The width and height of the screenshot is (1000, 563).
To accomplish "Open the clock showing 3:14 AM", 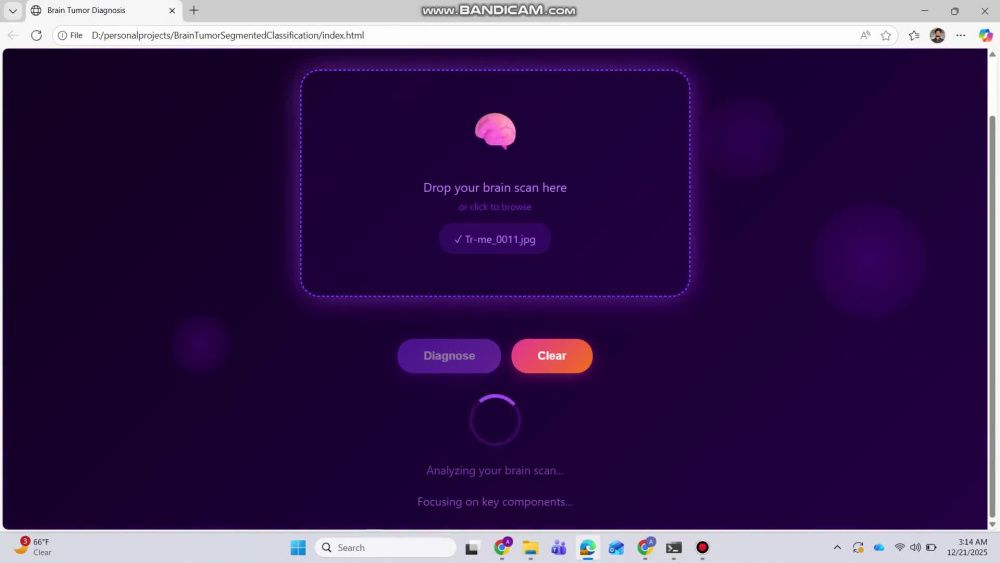I will click(967, 547).
